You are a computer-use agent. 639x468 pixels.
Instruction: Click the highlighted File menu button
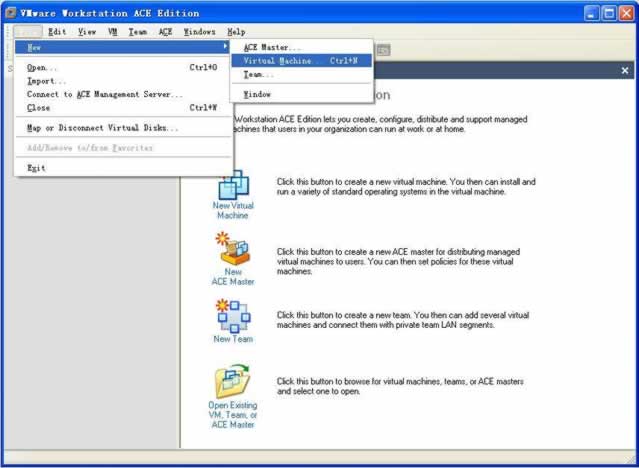click(x=27, y=32)
